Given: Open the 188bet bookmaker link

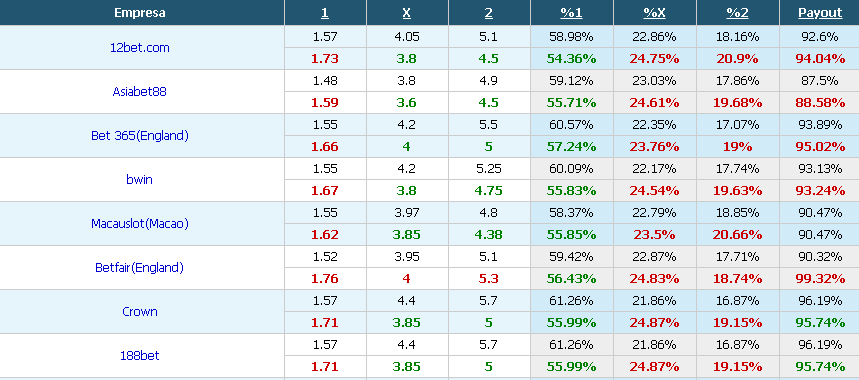Looking at the screenshot, I should 139,355.
